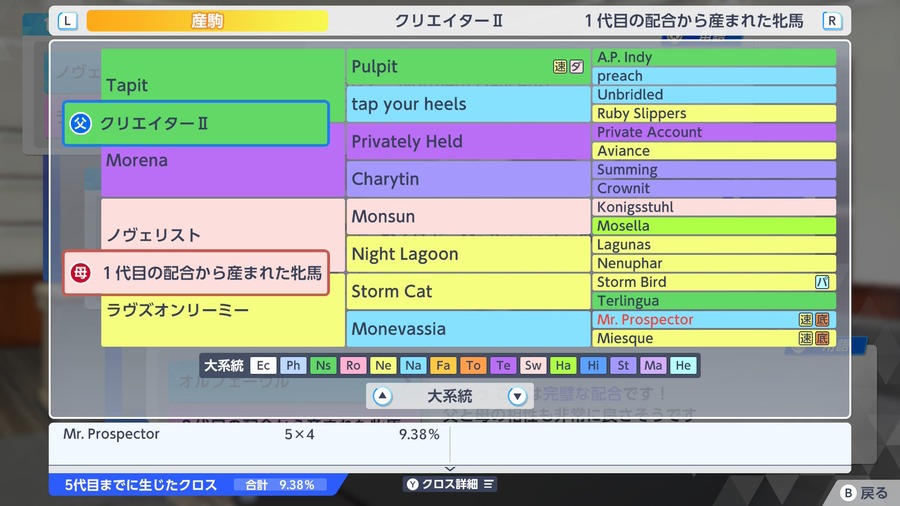Click the 5×4 cross value
The height and width of the screenshot is (506, 900).
pos(299,434)
